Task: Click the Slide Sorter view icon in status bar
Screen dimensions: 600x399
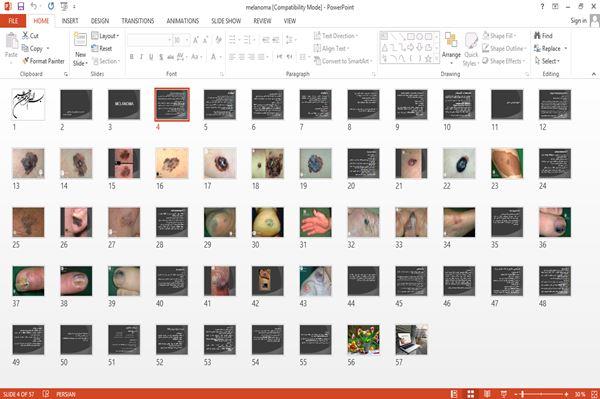Action: pyautogui.click(x=471, y=394)
